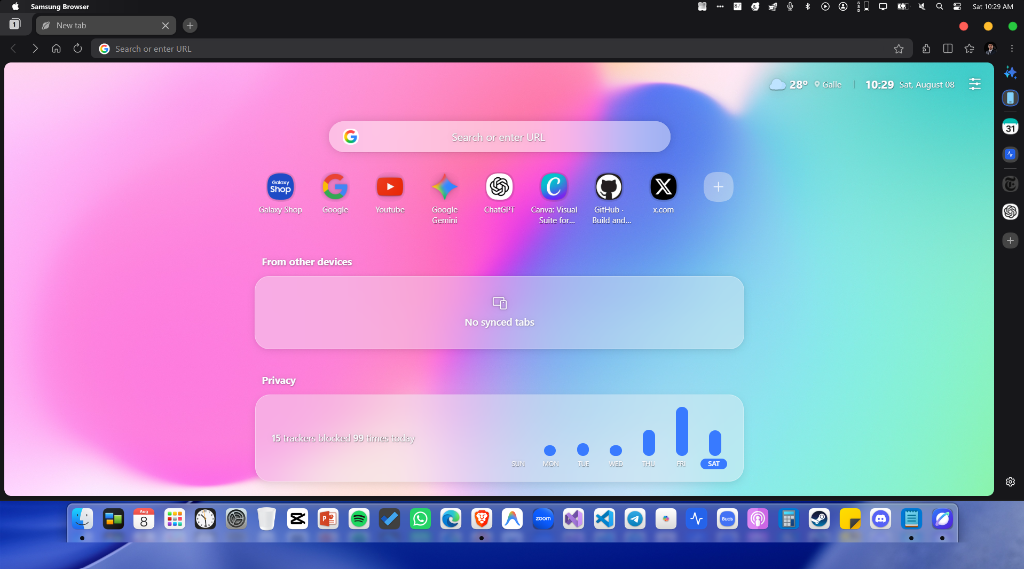Open Steam from the dock
The width and height of the screenshot is (1024, 569).
coord(819,519)
